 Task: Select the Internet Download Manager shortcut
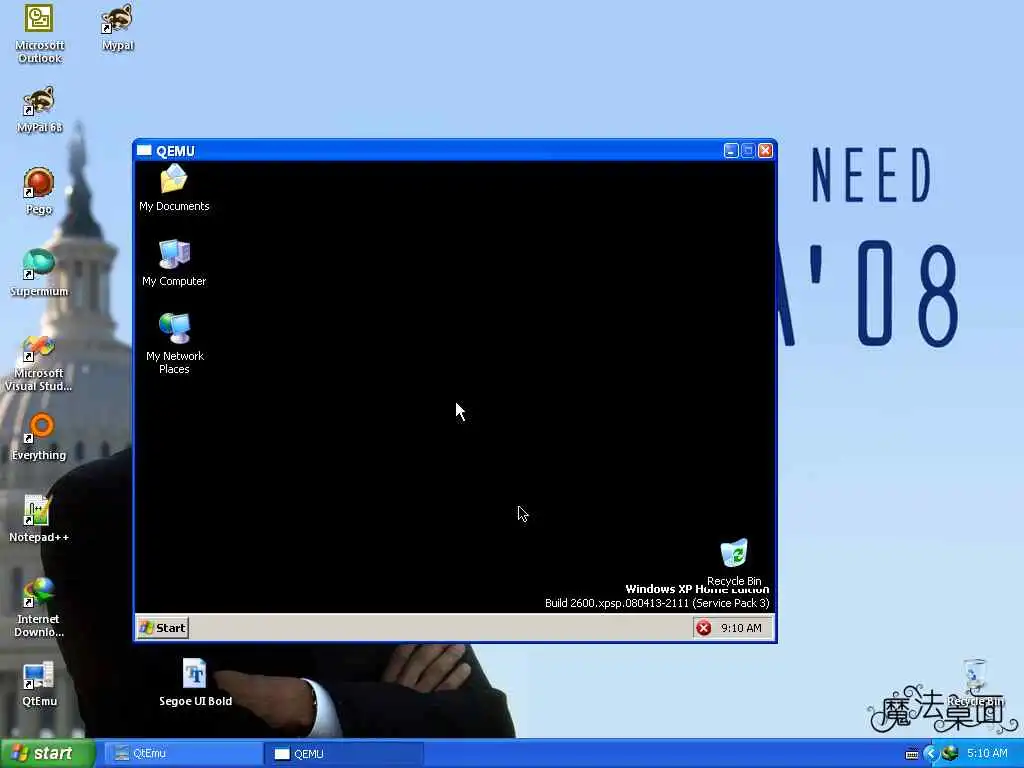coord(39,607)
